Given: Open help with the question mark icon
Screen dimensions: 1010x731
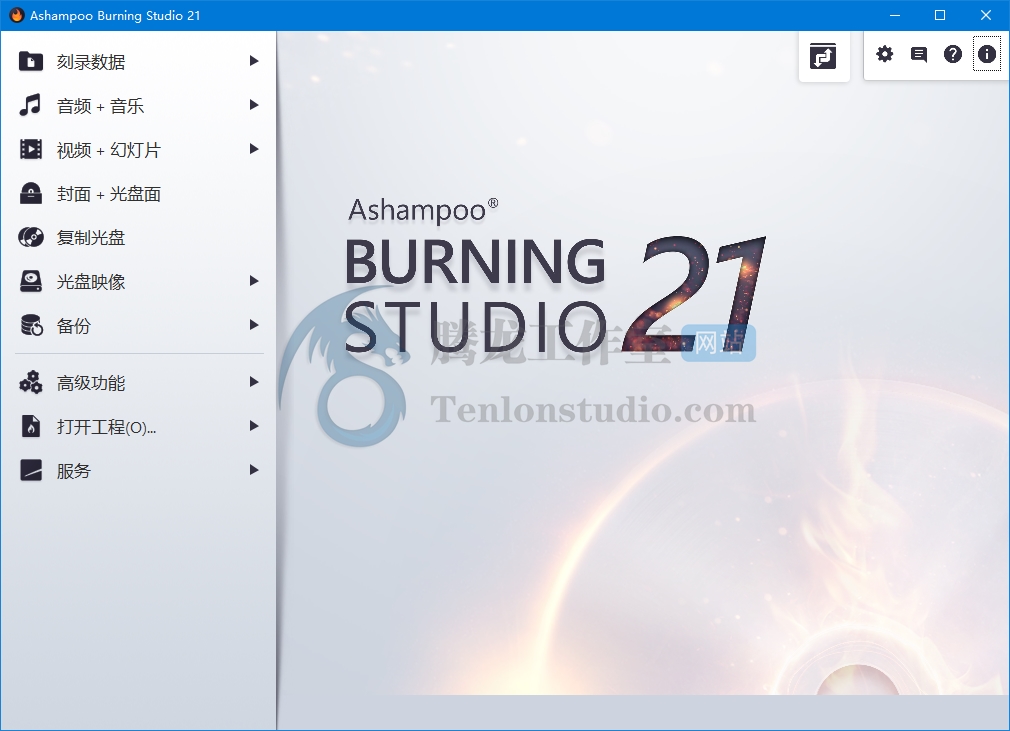Looking at the screenshot, I should [953, 54].
